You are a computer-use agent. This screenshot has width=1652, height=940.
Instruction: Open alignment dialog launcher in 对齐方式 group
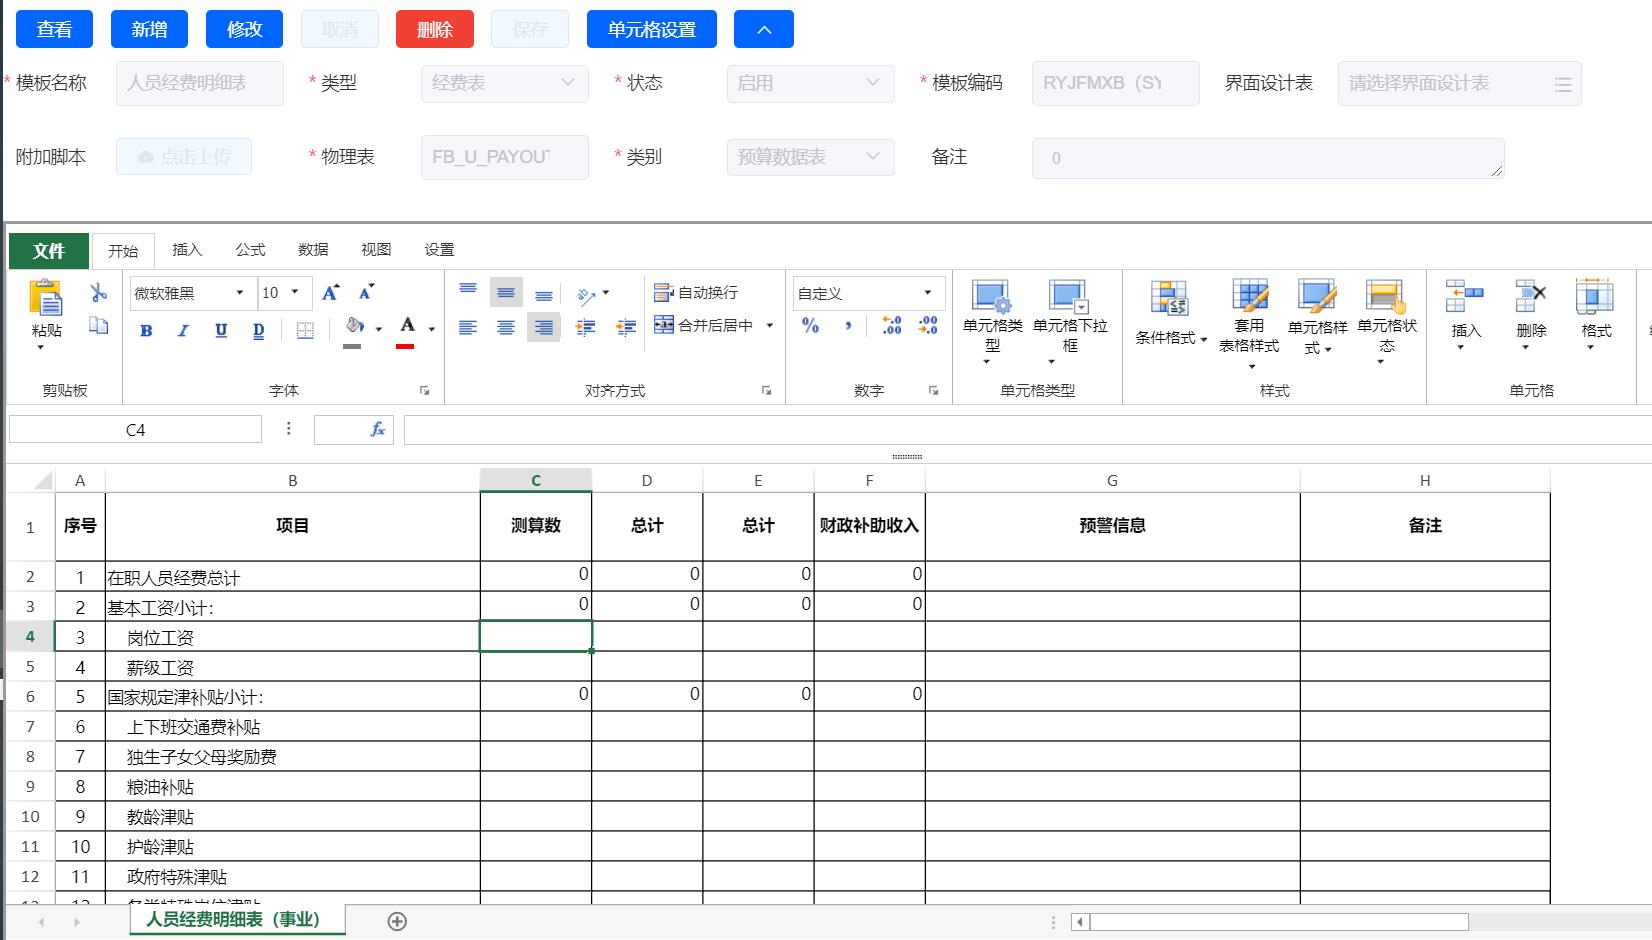766,391
